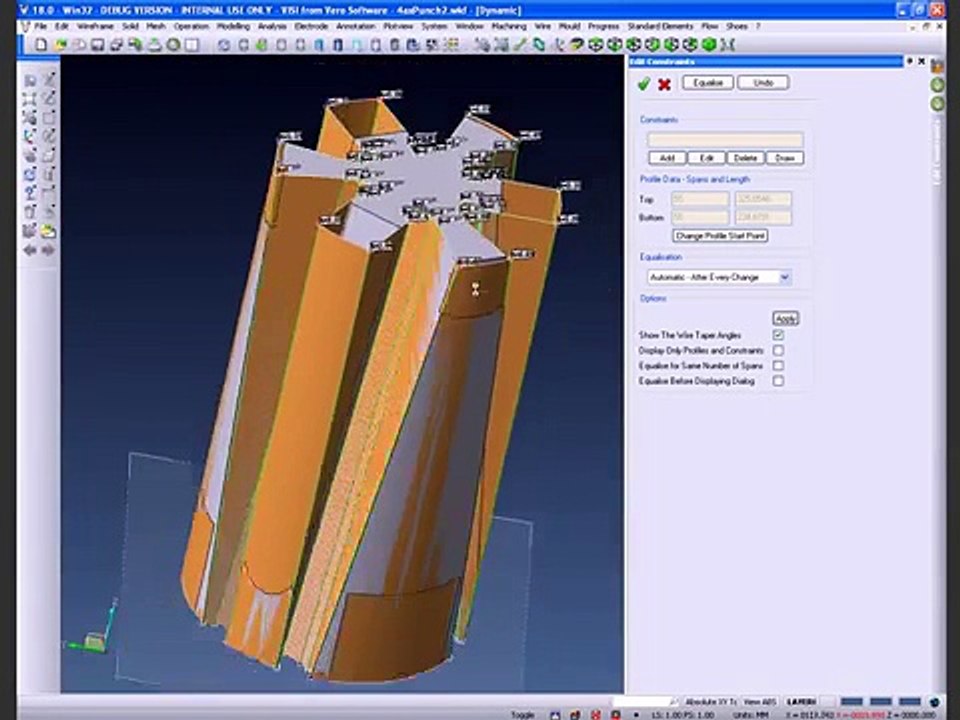The height and width of the screenshot is (720, 960).
Task: Open the Machining menu
Action: tap(509, 26)
